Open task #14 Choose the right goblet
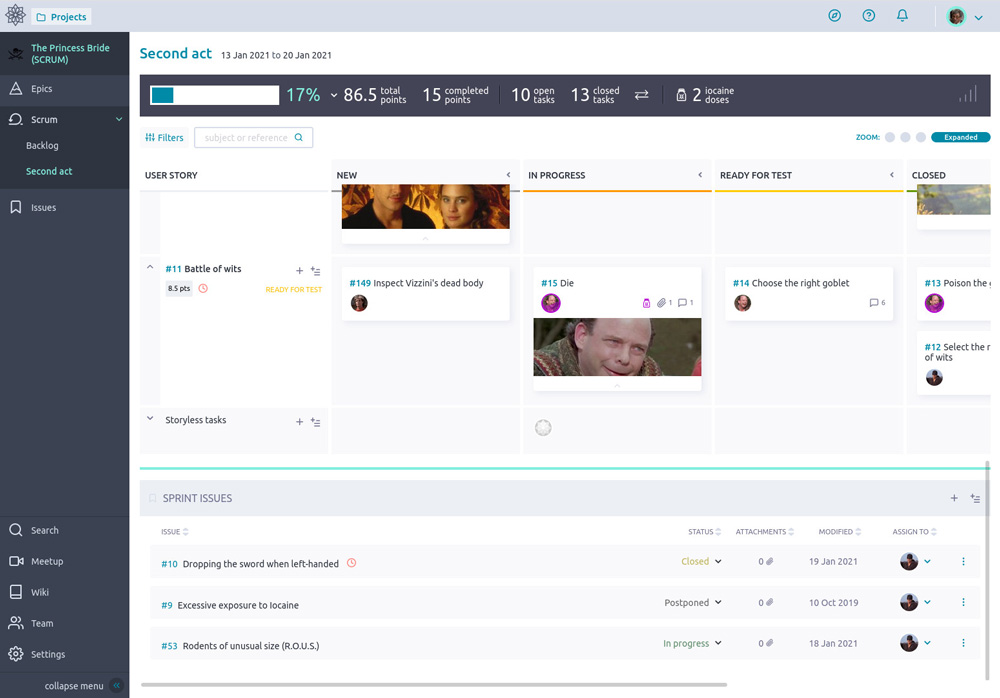Image resolution: width=1000 pixels, height=698 pixels. [x=791, y=283]
